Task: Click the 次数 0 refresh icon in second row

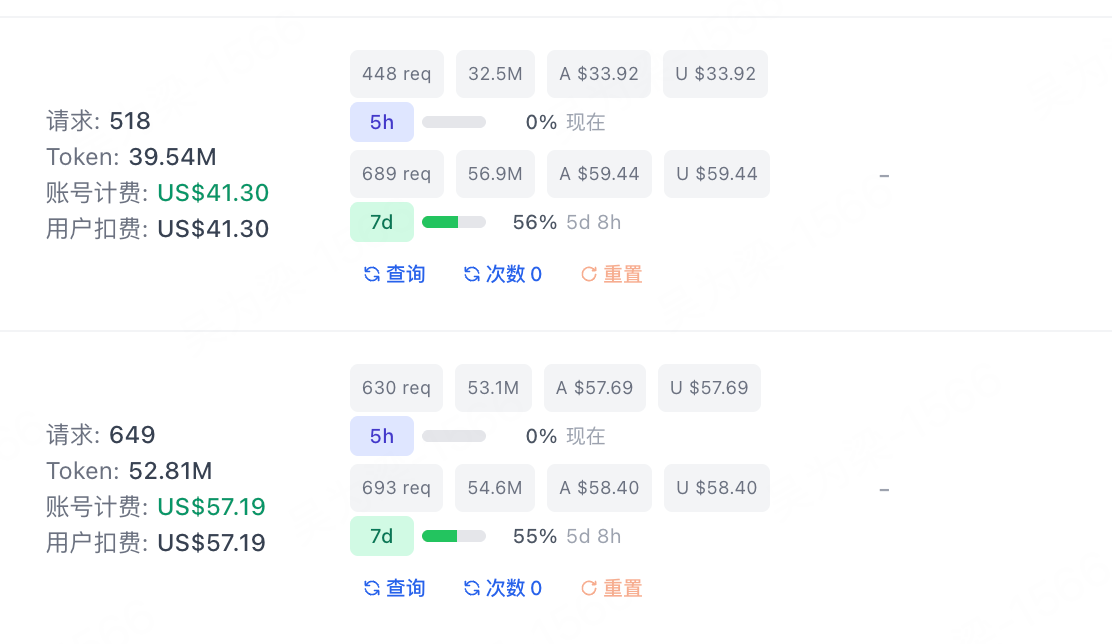Action: pyautogui.click(x=472, y=588)
